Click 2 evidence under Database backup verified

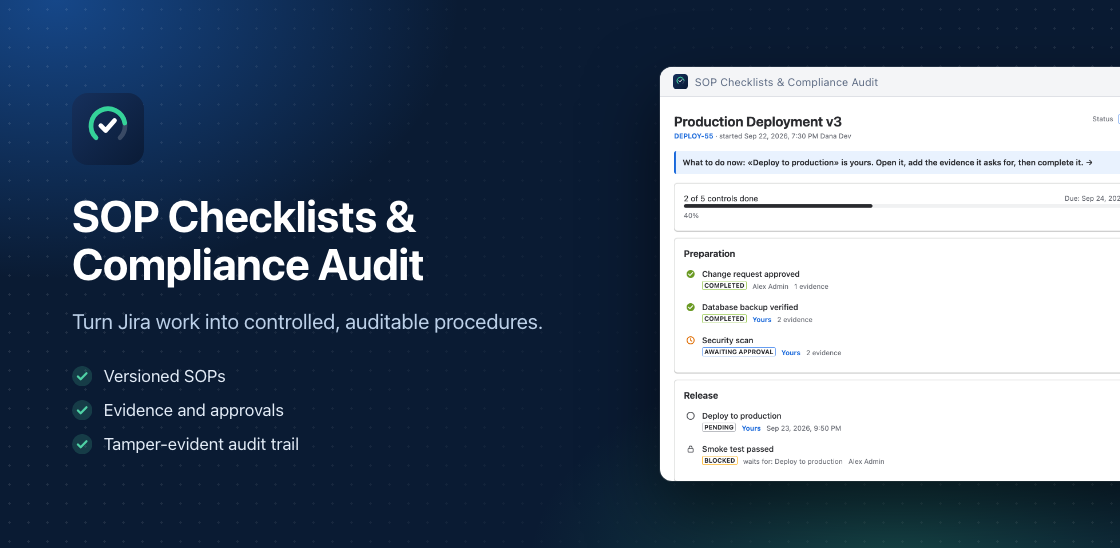pos(794,319)
